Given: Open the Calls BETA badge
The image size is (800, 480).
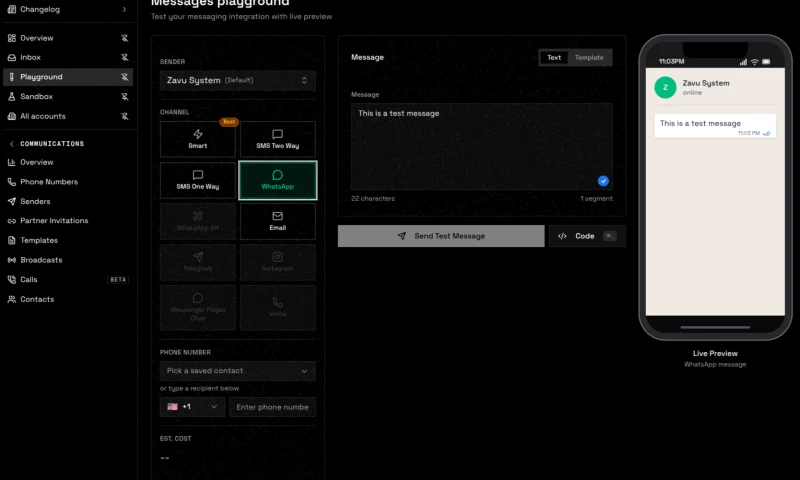Looking at the screenshot, I should click(x=118, y=280).
